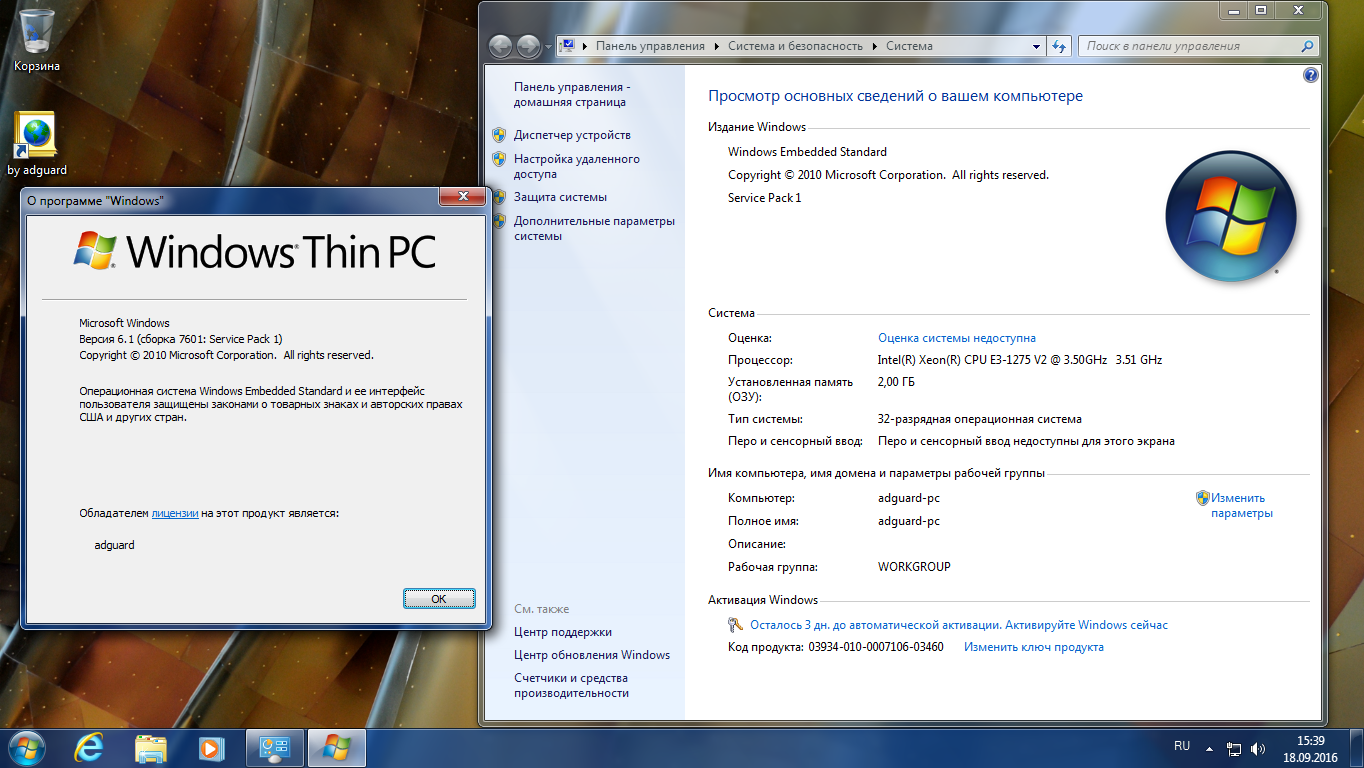Go to 'Панель управления' breadcrumb
The height and width of the screenshot is (768, 1364).
[650, 46]
